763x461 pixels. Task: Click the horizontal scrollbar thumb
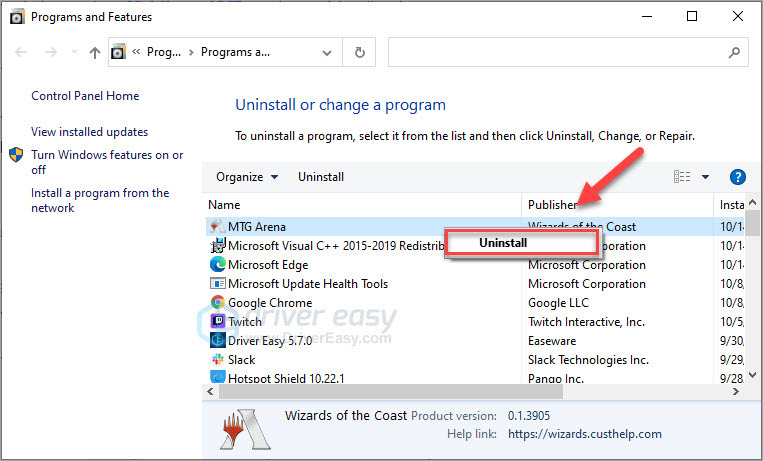click(390, 391)
